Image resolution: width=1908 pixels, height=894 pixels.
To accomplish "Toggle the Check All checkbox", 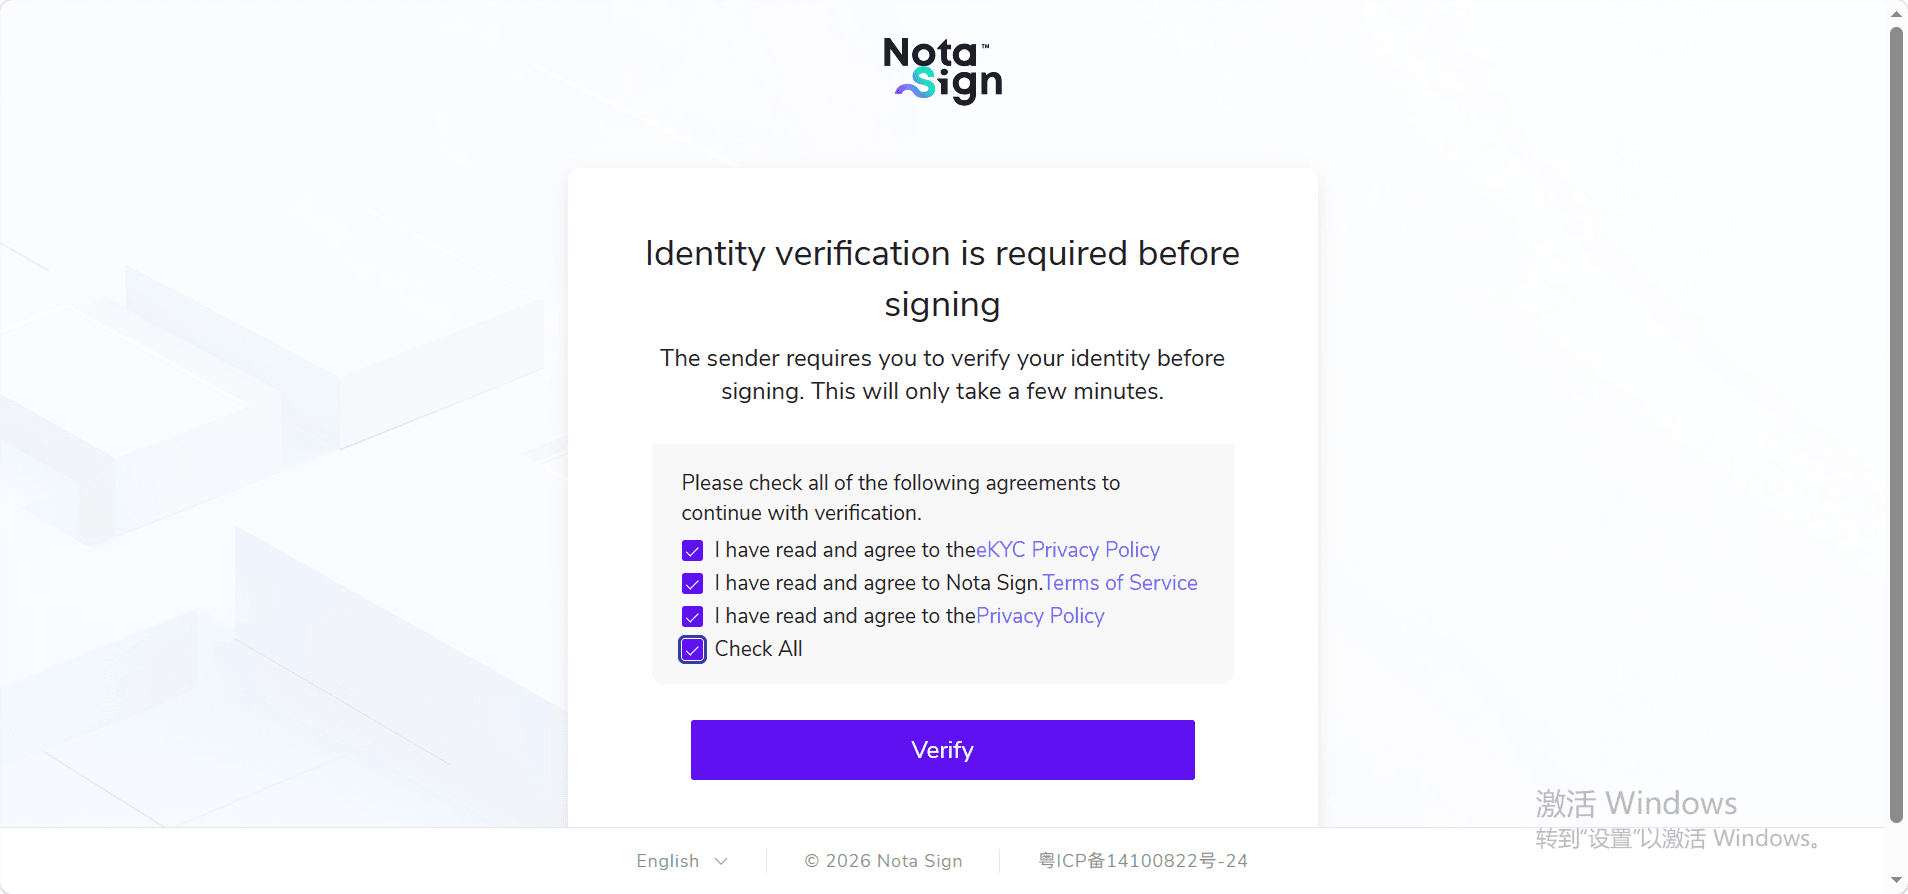I will tap(692, 650).
